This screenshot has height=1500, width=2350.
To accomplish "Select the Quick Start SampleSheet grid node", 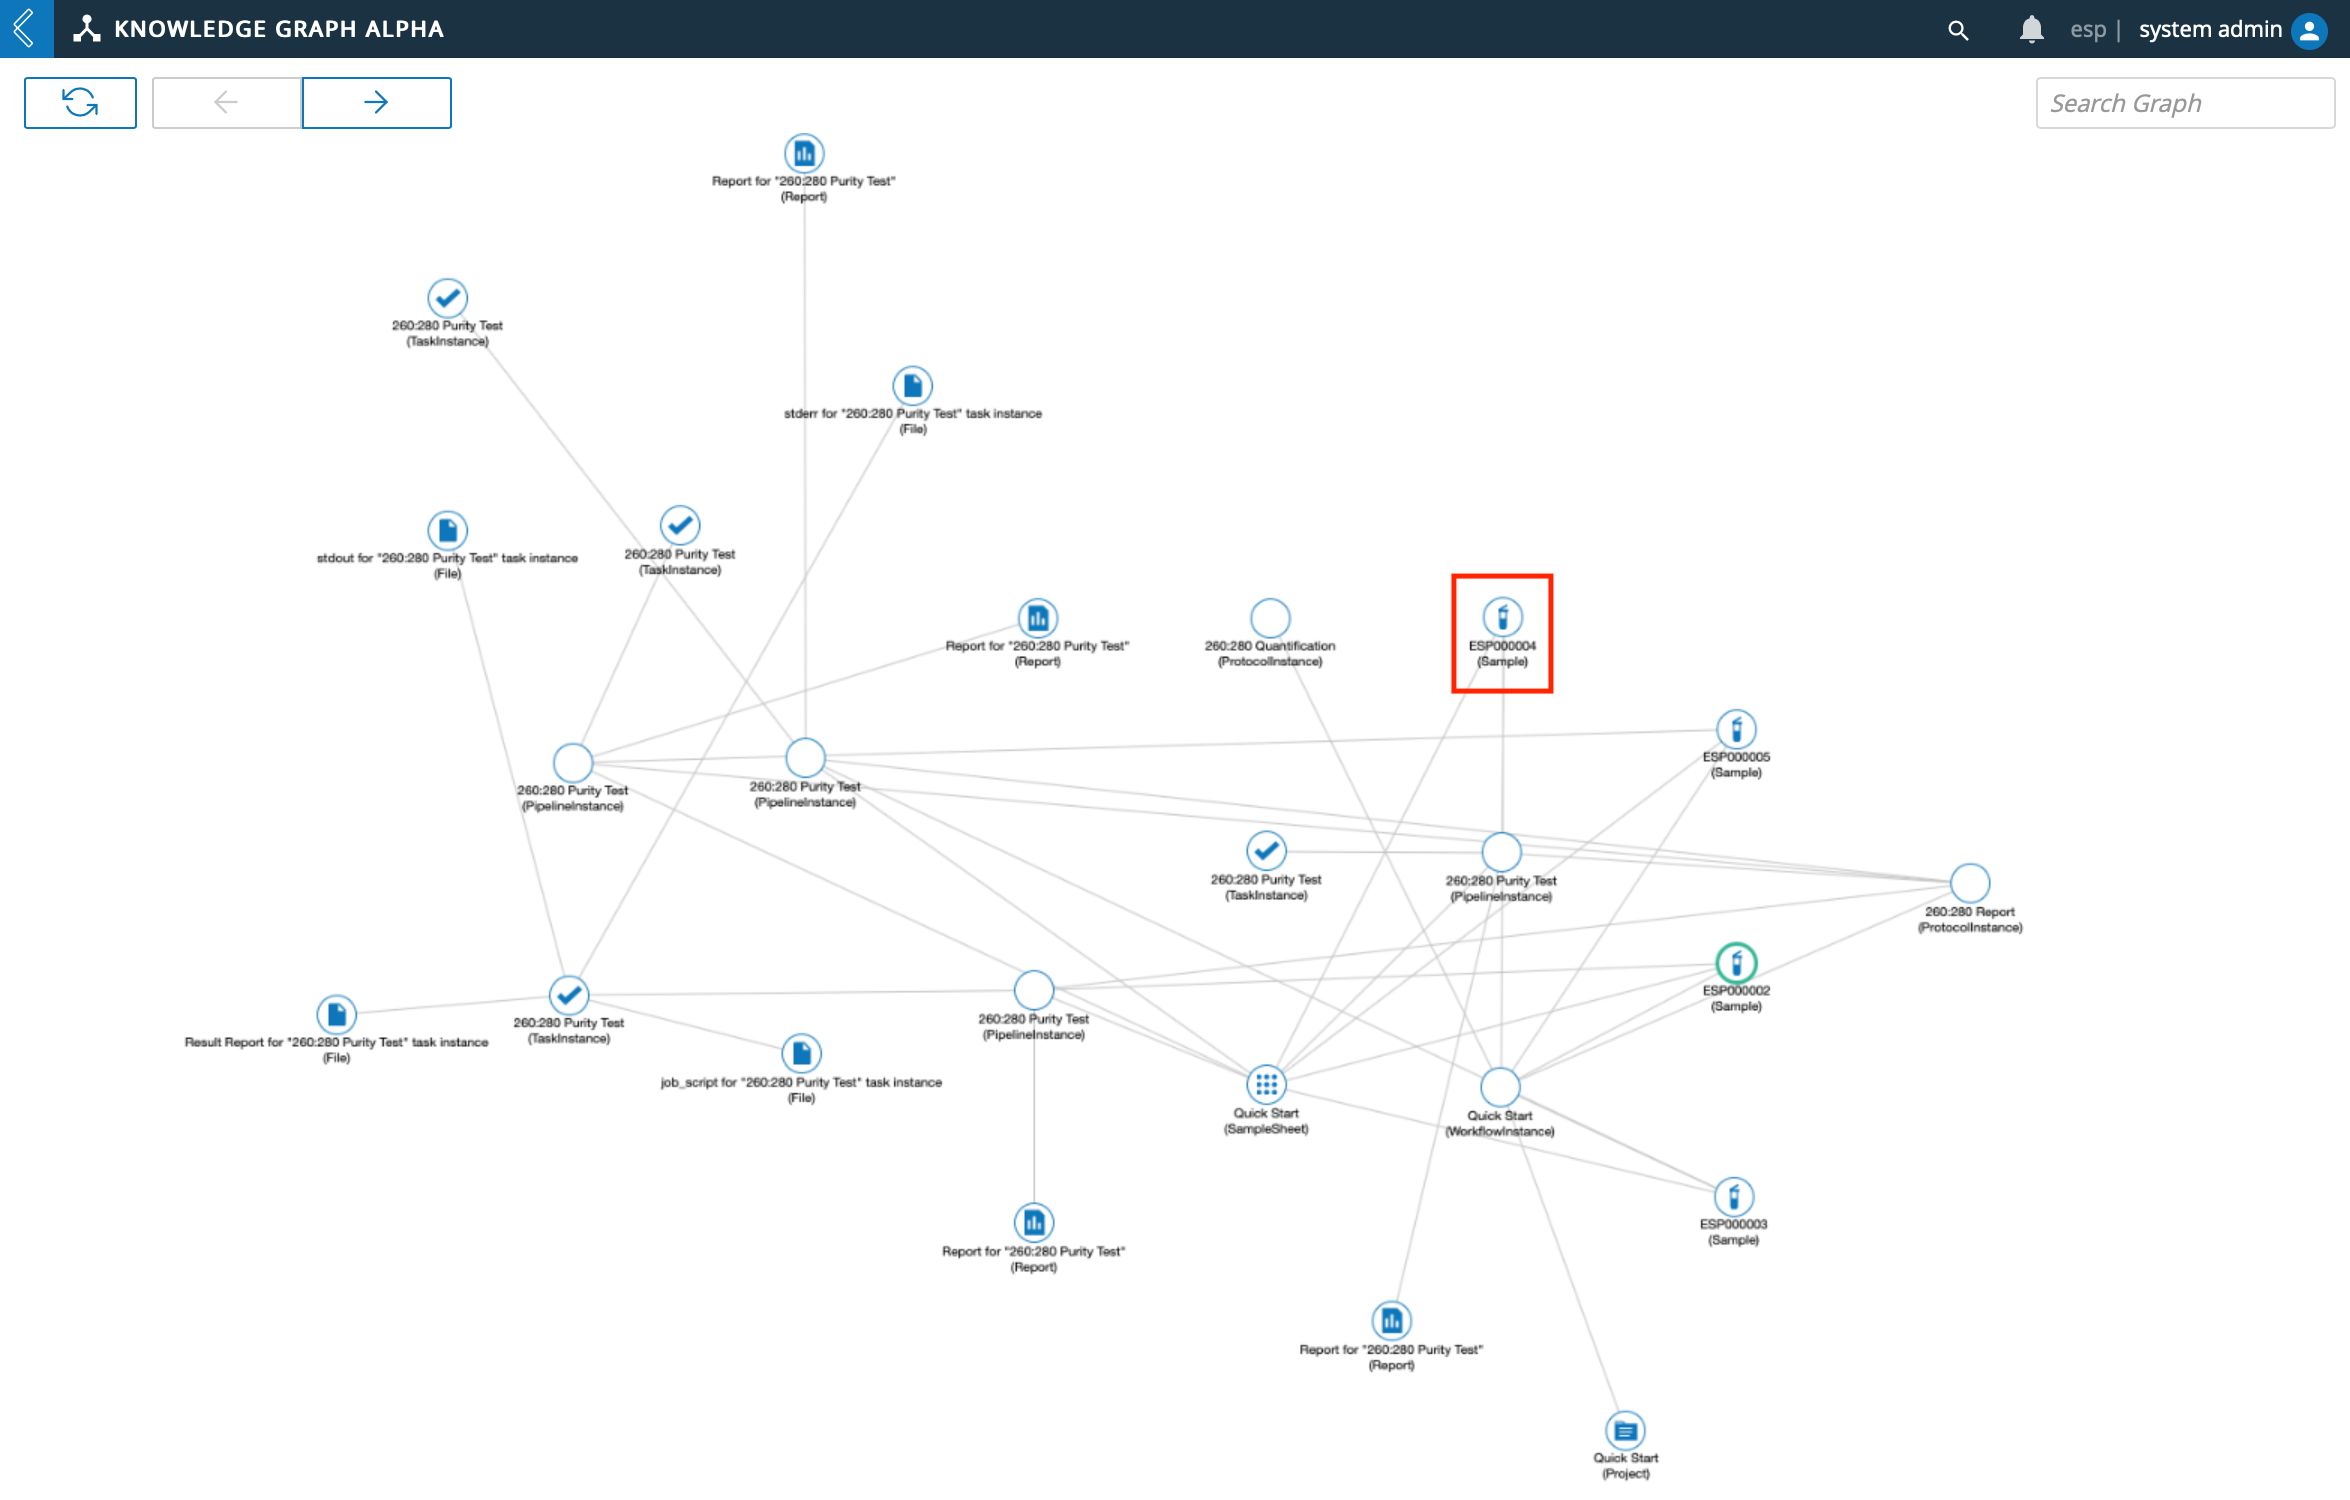I will tap(1266, 1085).
